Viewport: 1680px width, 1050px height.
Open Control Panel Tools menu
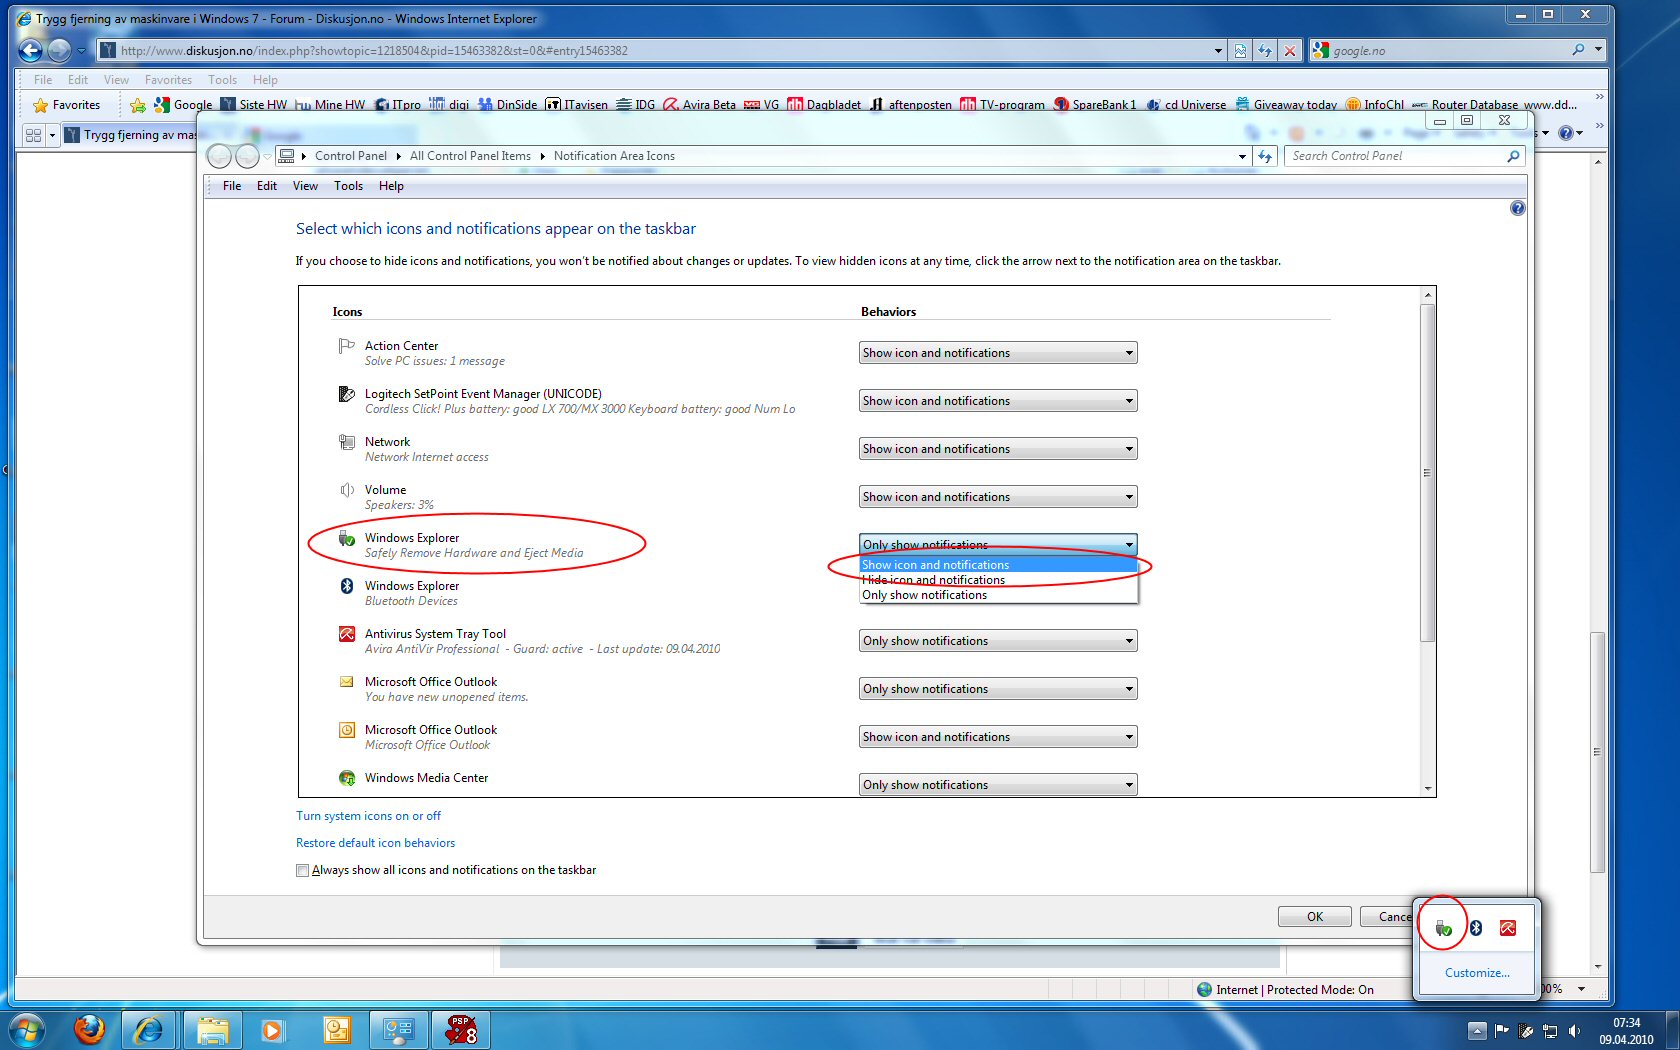tap(348, 186)
